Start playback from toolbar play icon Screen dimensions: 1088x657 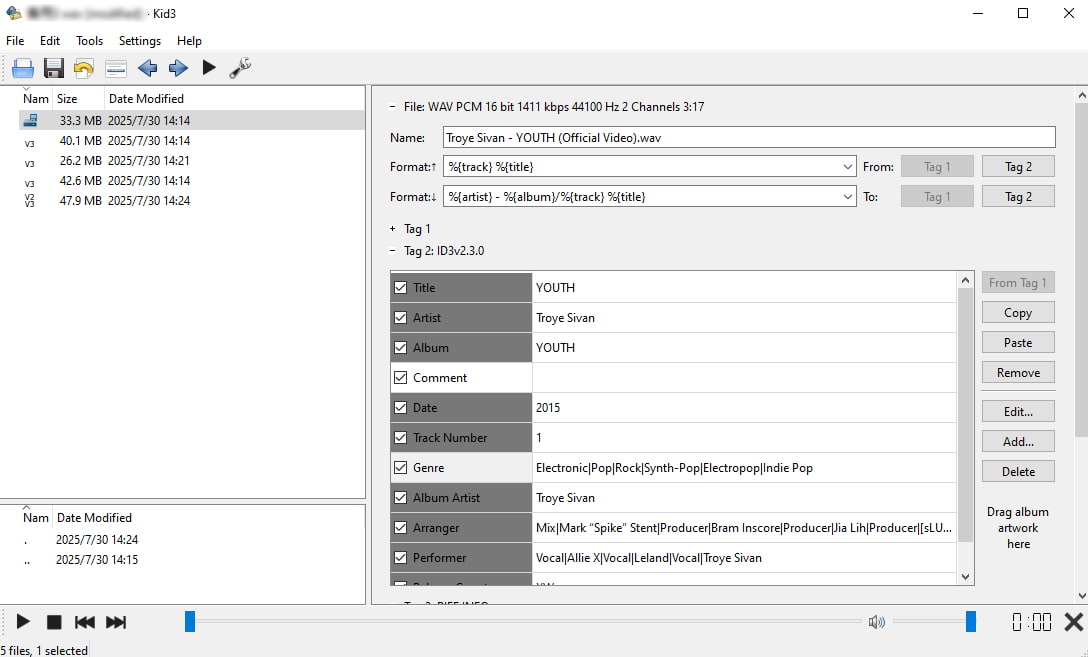click(209, 67)
